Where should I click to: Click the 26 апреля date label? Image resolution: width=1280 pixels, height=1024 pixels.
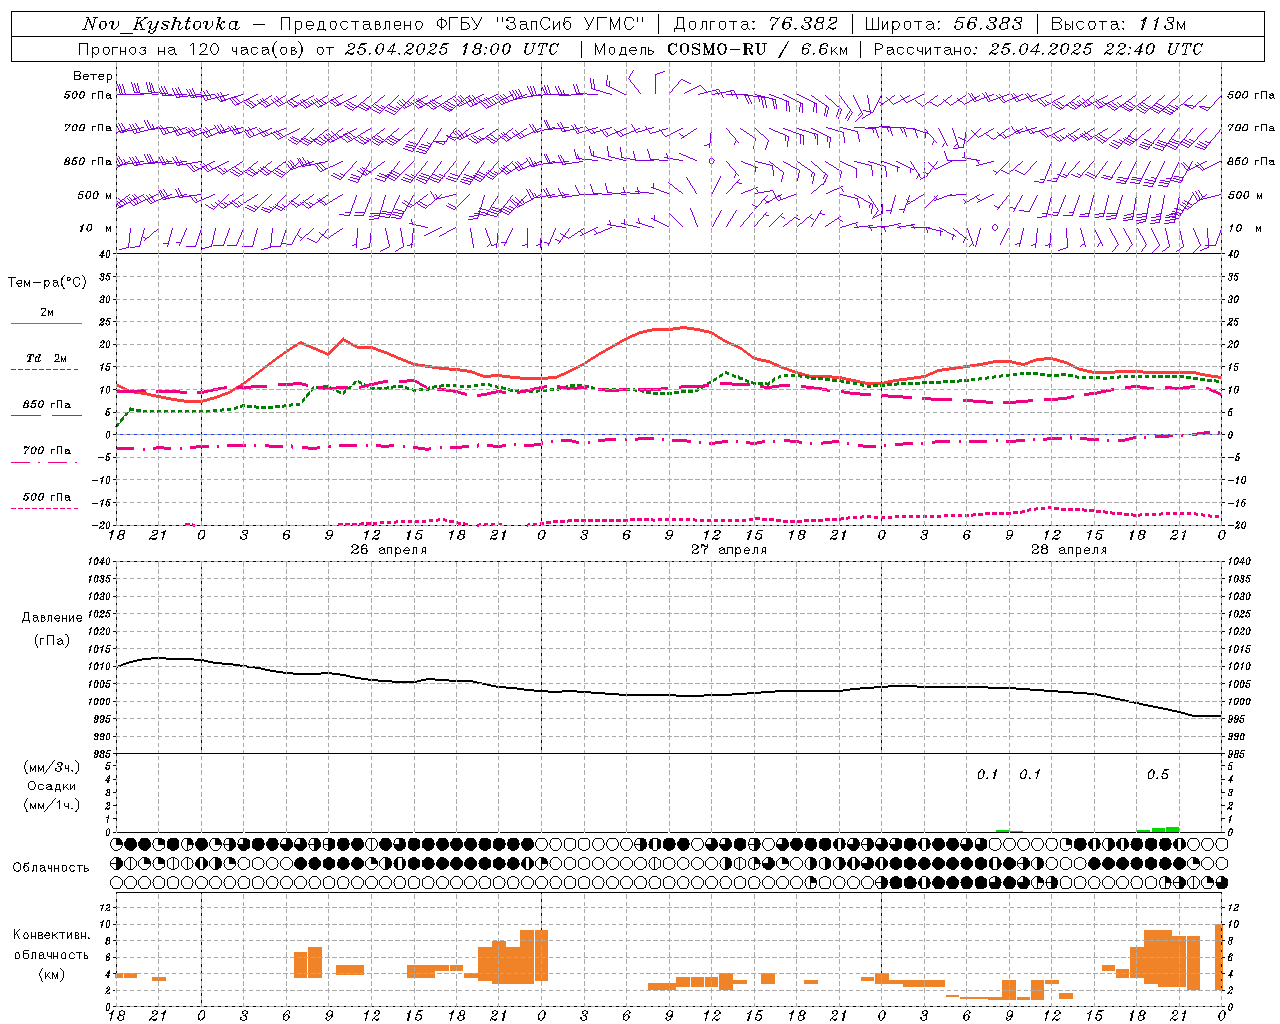point(388,550)
